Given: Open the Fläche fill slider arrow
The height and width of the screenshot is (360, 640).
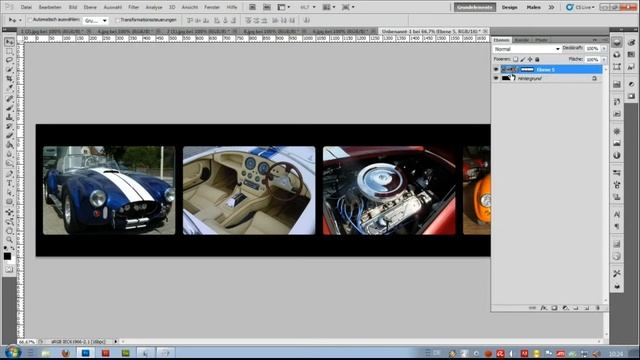Looking at the screenshot, I should 604,60.
